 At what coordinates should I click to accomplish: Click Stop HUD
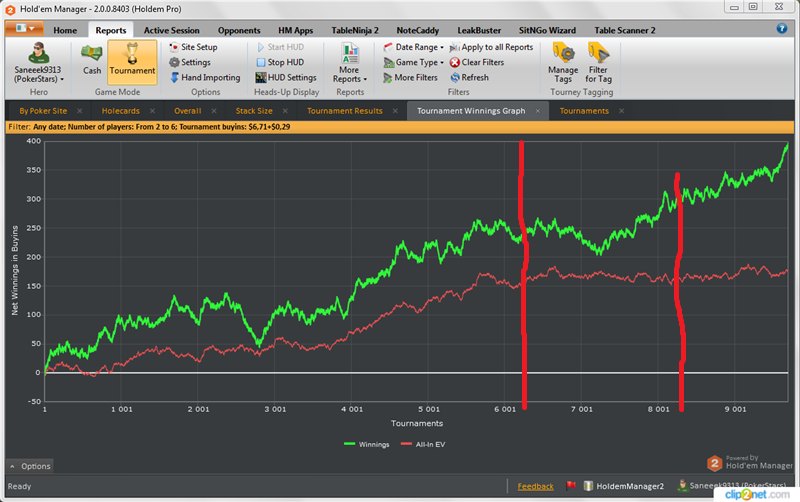click(x=280, y=62)
